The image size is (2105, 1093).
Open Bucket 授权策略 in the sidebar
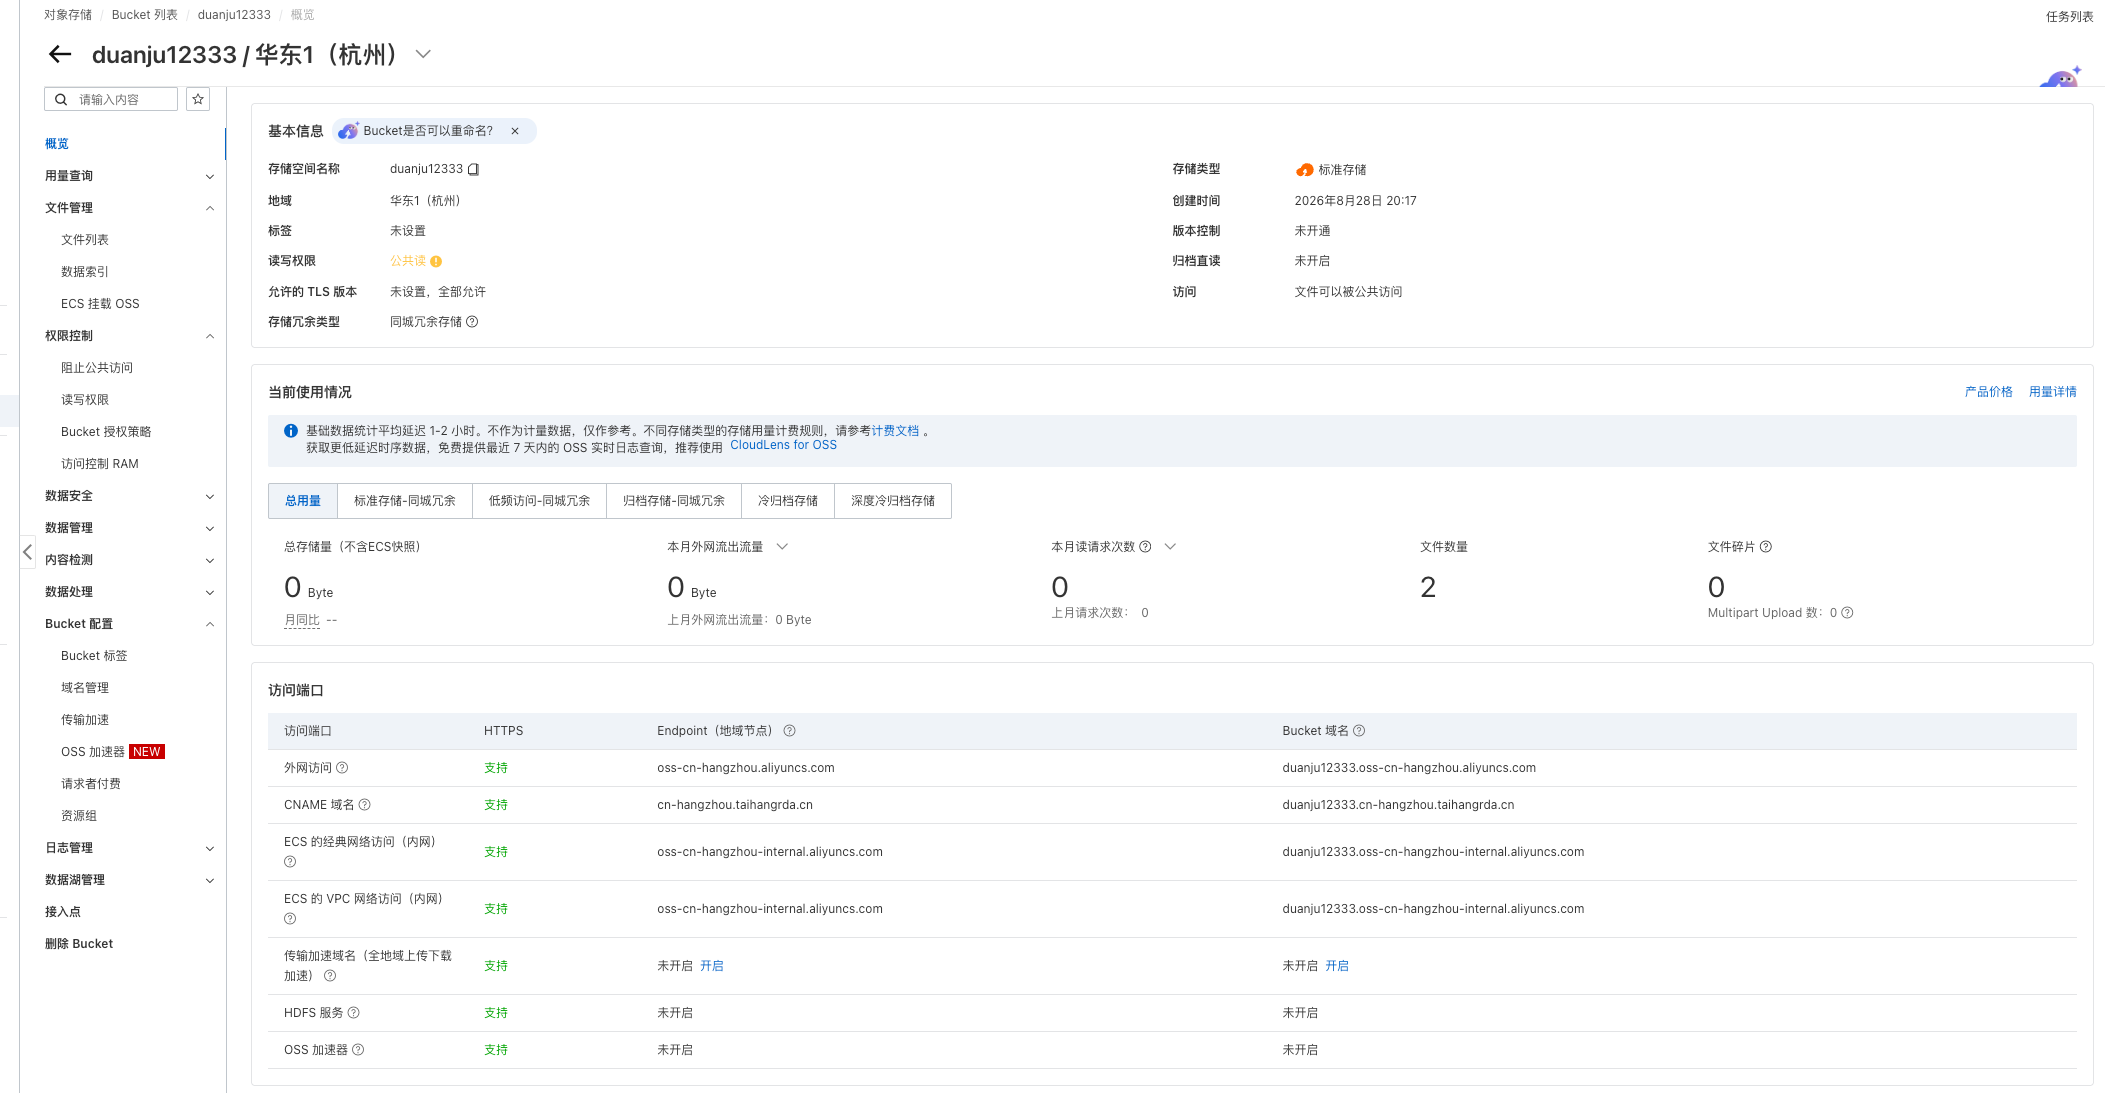[106, 432]
